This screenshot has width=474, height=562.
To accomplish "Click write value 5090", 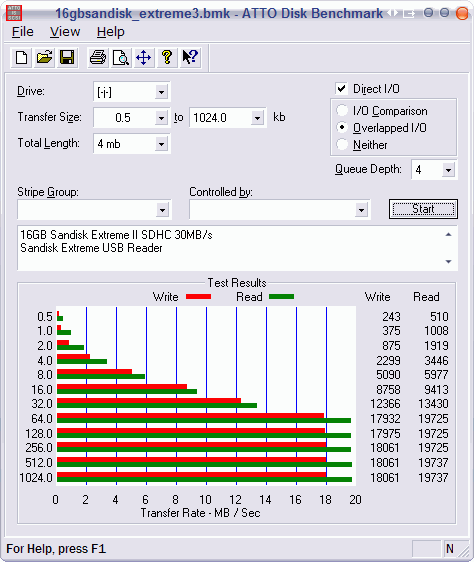I will click(x=388, y=375).
